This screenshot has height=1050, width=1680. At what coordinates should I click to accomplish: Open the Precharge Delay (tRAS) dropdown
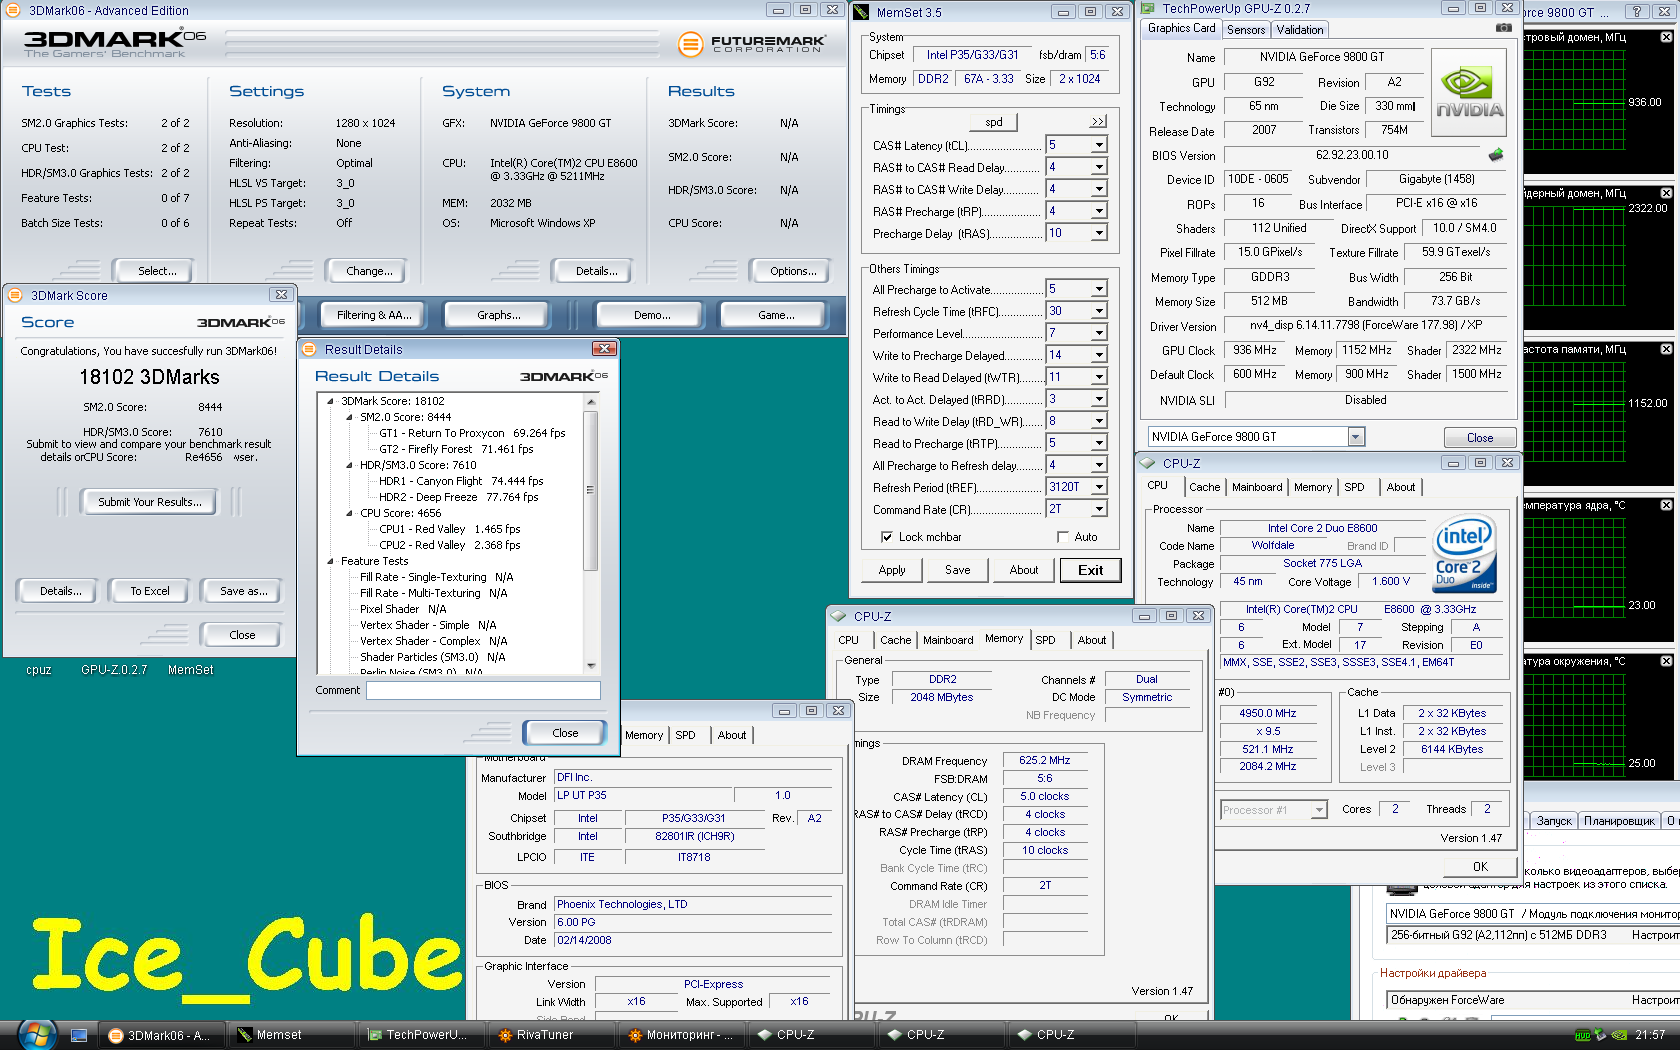(x=1099, y=233)
